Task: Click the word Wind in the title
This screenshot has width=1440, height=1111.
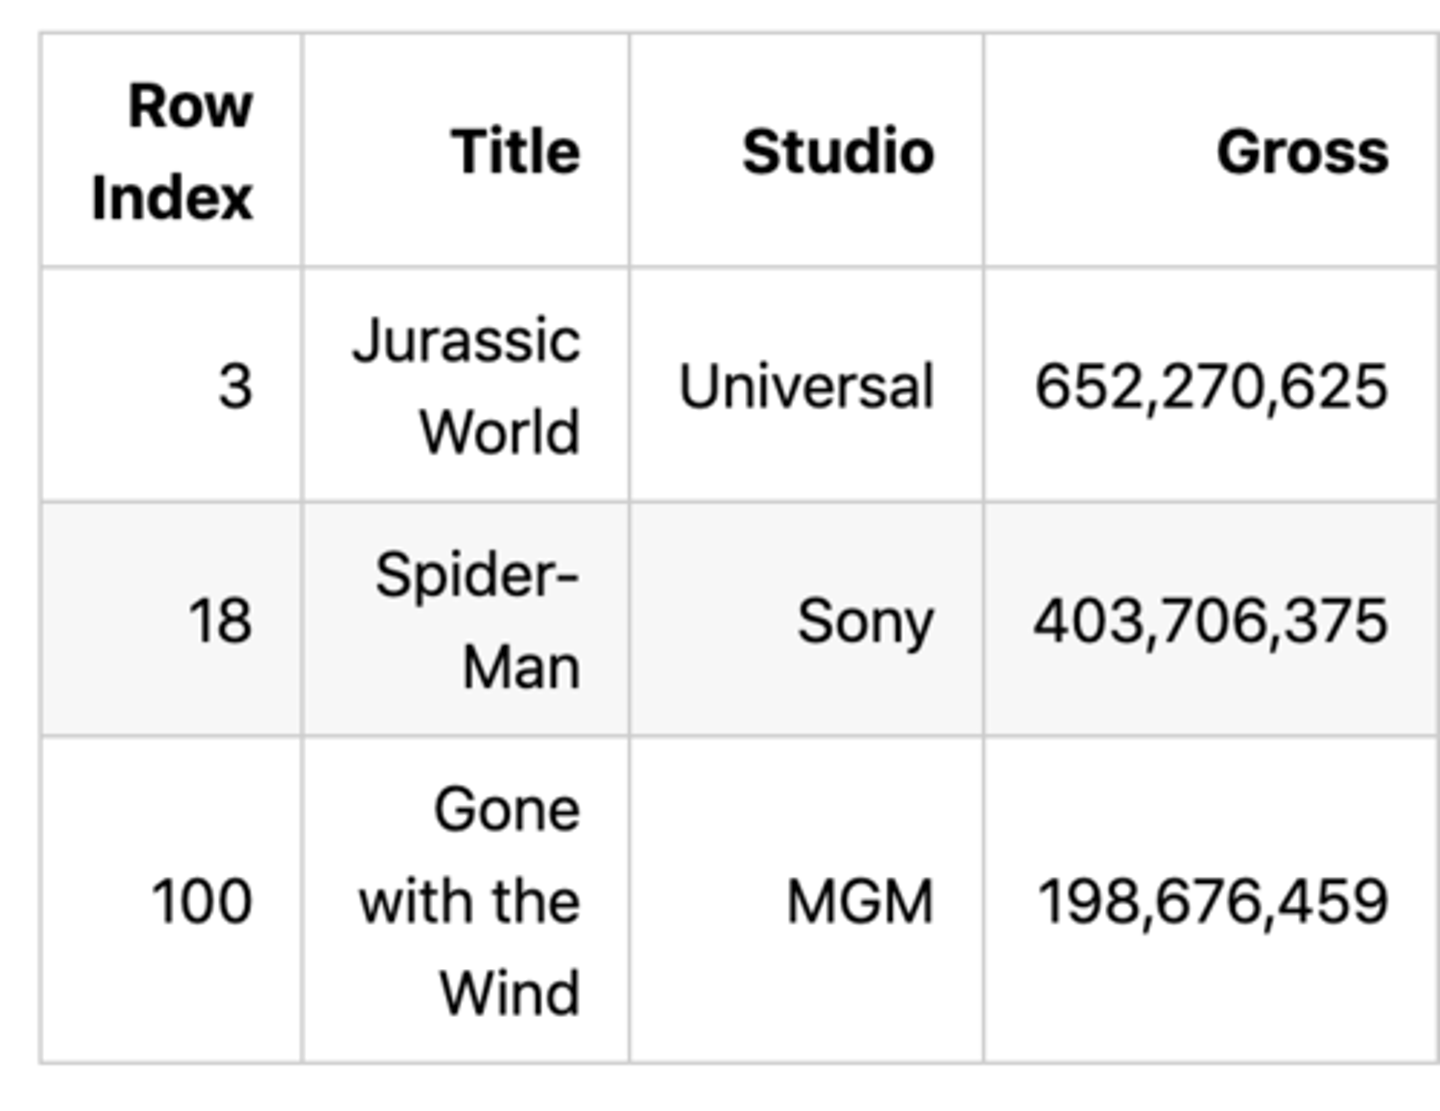Action: click(x=509, y=993)
